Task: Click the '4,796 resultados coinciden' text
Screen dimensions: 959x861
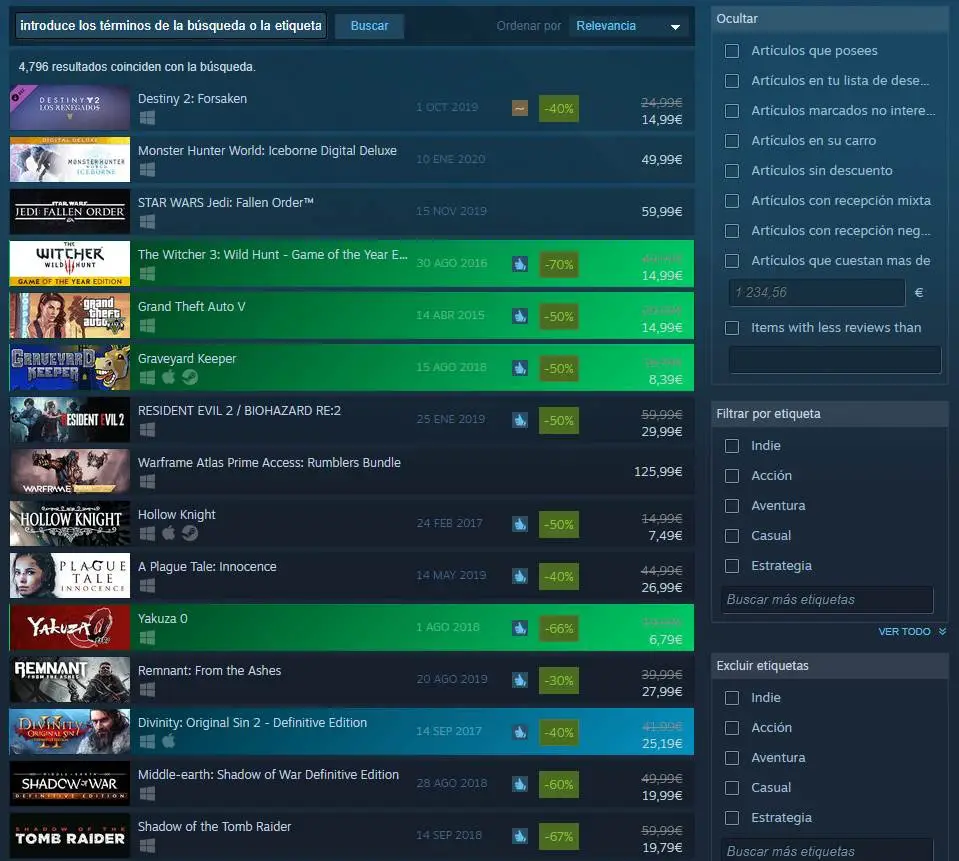Action: pos(137,67)
